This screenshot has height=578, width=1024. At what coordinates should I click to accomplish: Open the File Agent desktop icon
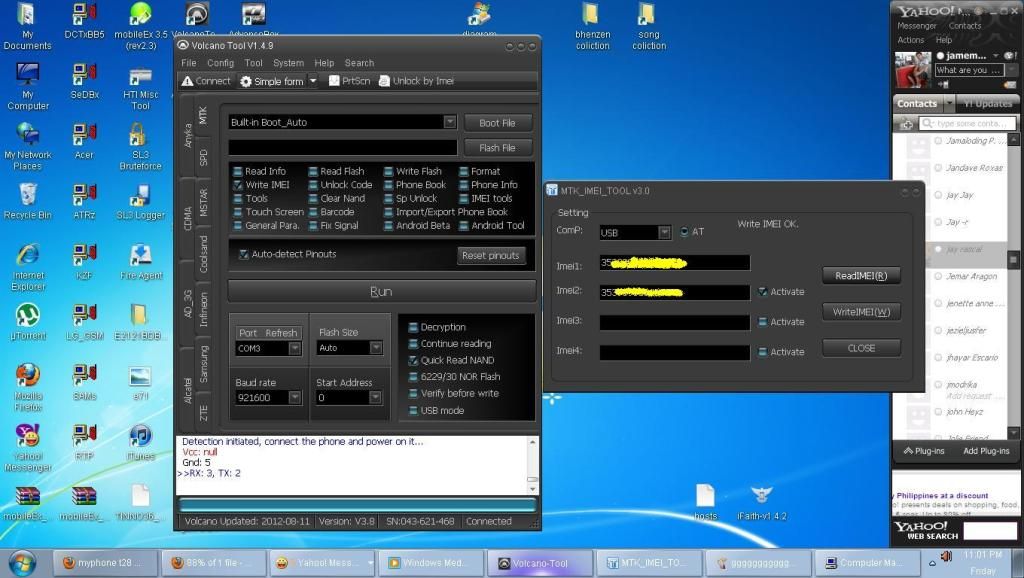pyautogui.click(x=141, y=262)
